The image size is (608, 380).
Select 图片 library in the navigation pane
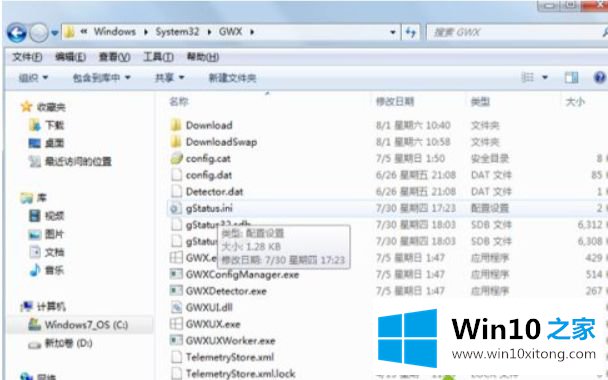coord(55,234)
